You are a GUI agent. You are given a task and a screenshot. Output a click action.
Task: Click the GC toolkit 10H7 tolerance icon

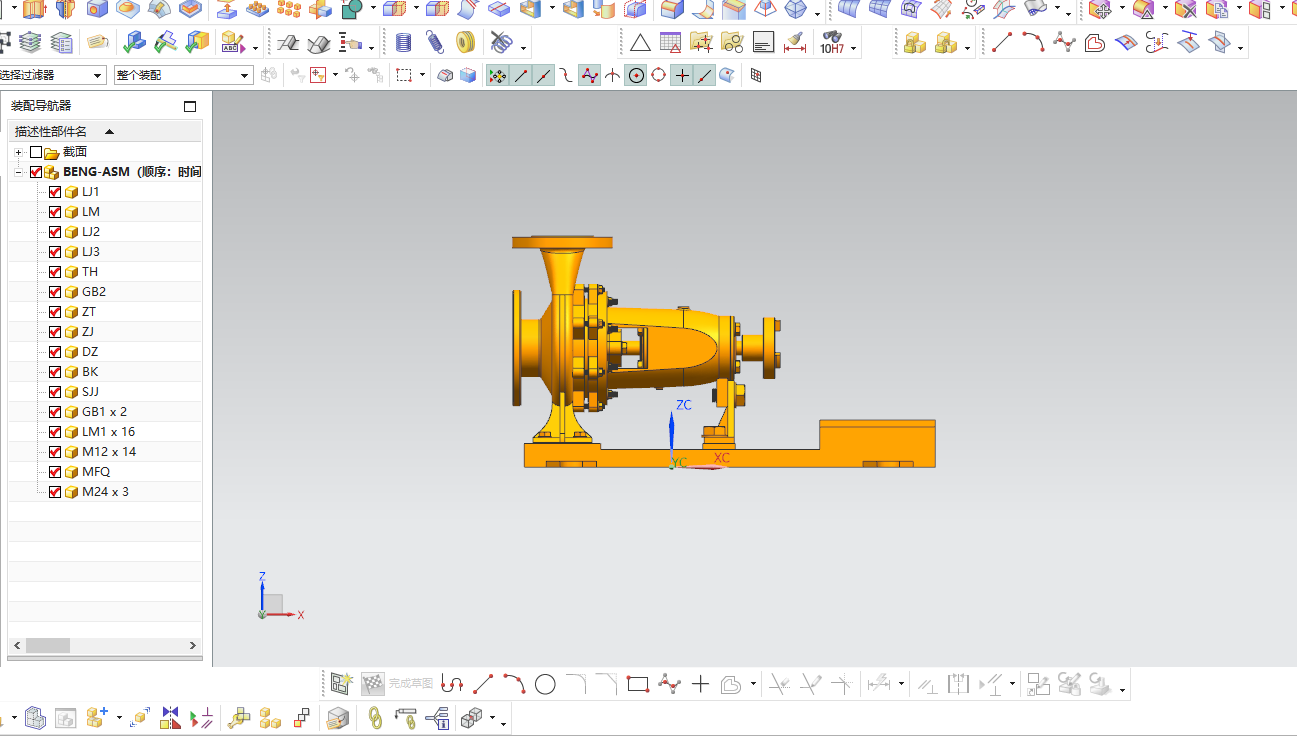pyautogui.click(x=832, y=43)
